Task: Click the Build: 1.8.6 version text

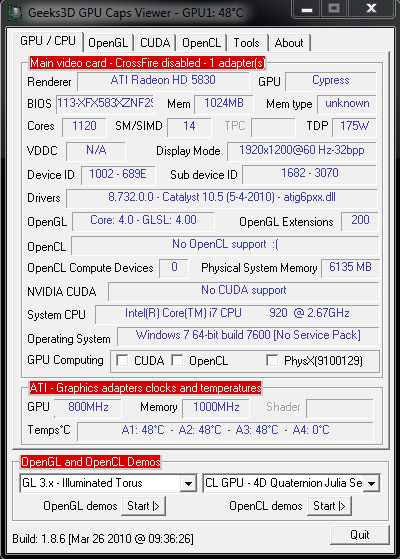Action: tap(103, 538)
